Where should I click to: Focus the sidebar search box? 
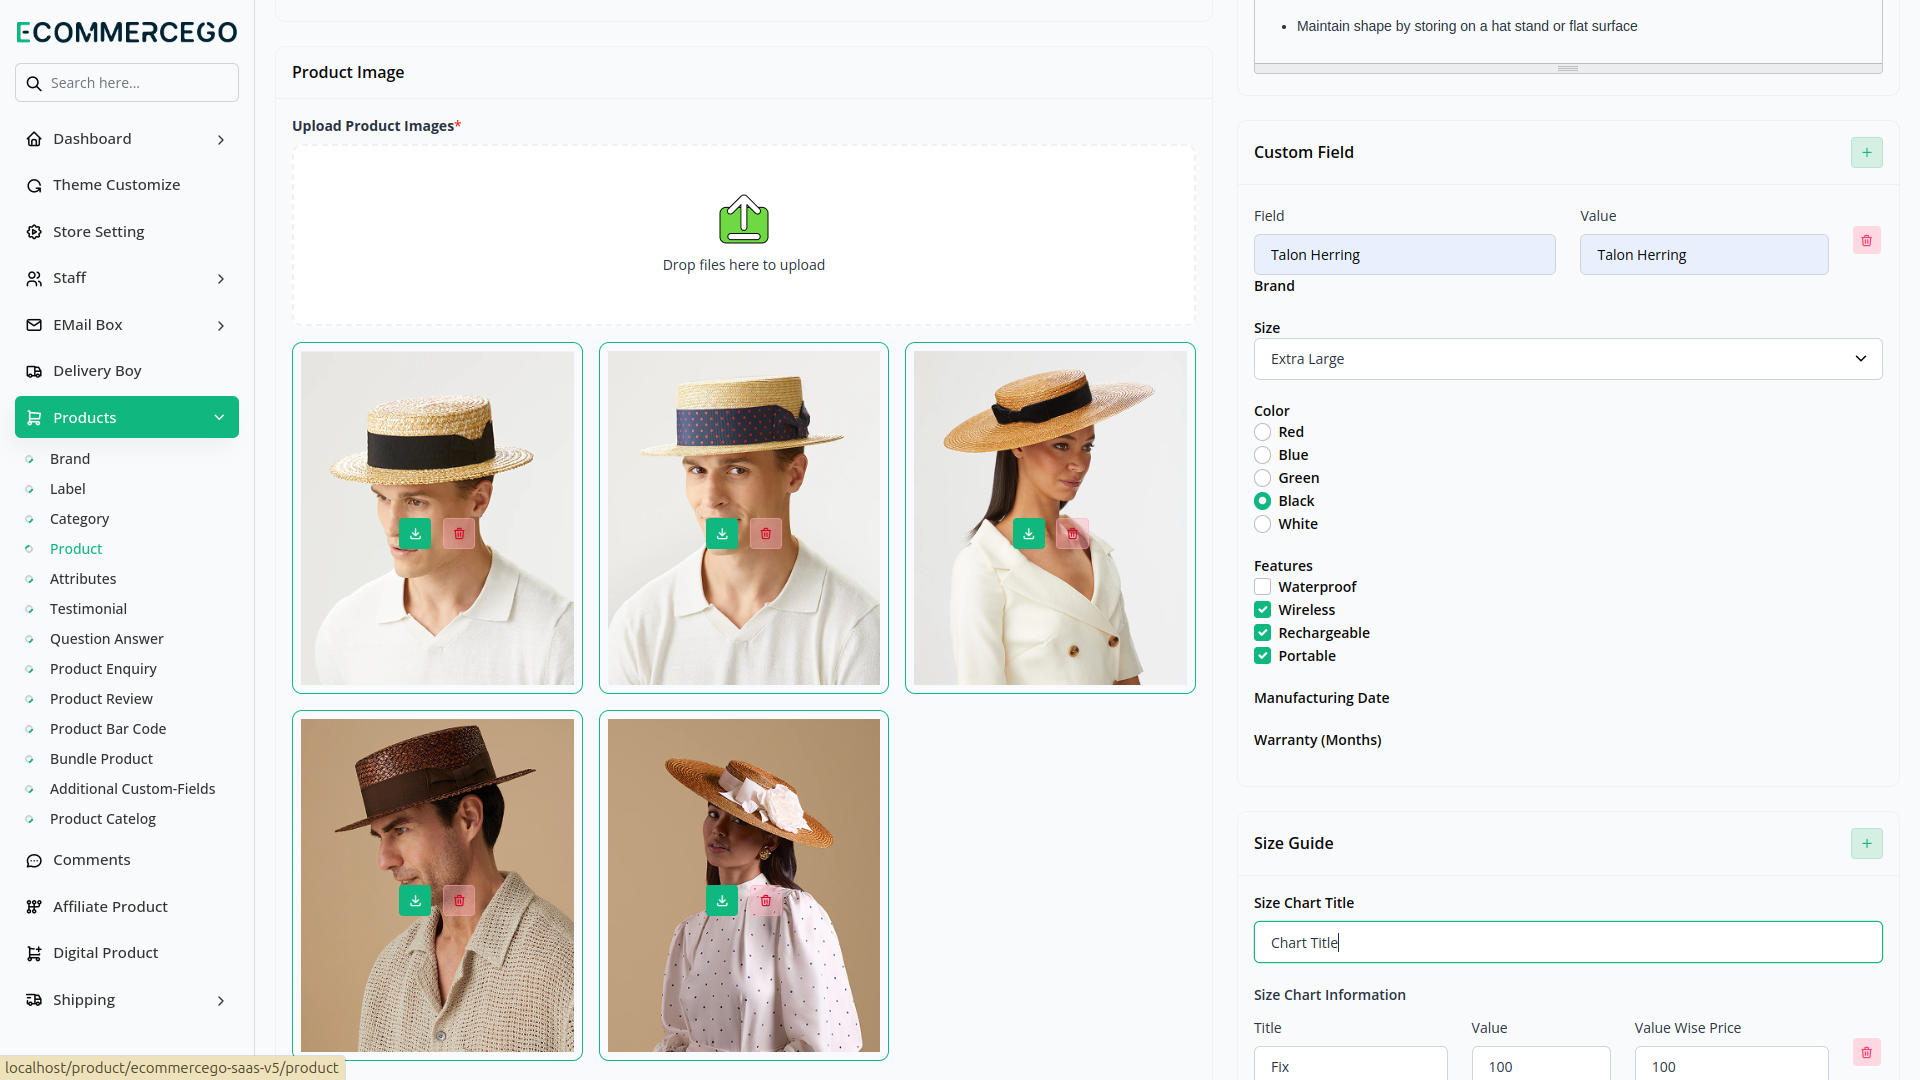127,83
